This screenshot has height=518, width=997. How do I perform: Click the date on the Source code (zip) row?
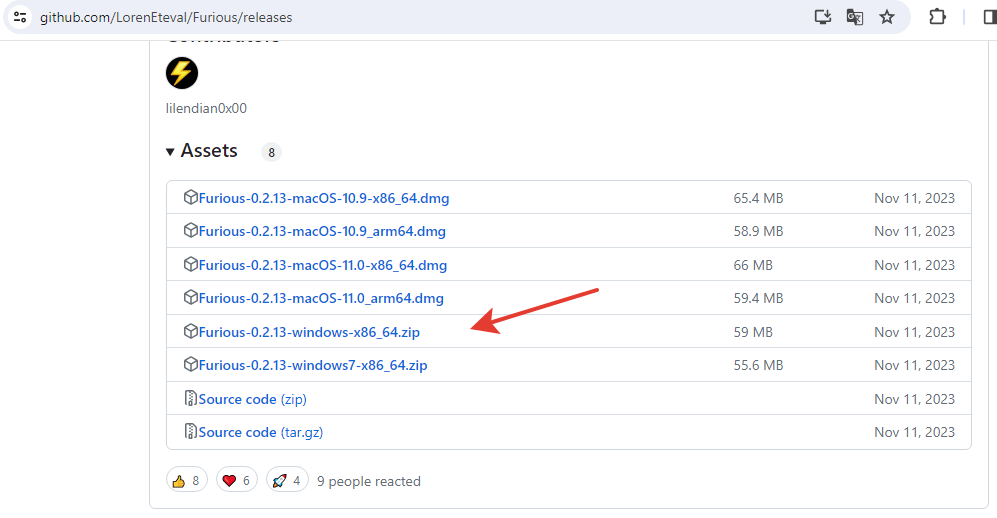[914, 399]
